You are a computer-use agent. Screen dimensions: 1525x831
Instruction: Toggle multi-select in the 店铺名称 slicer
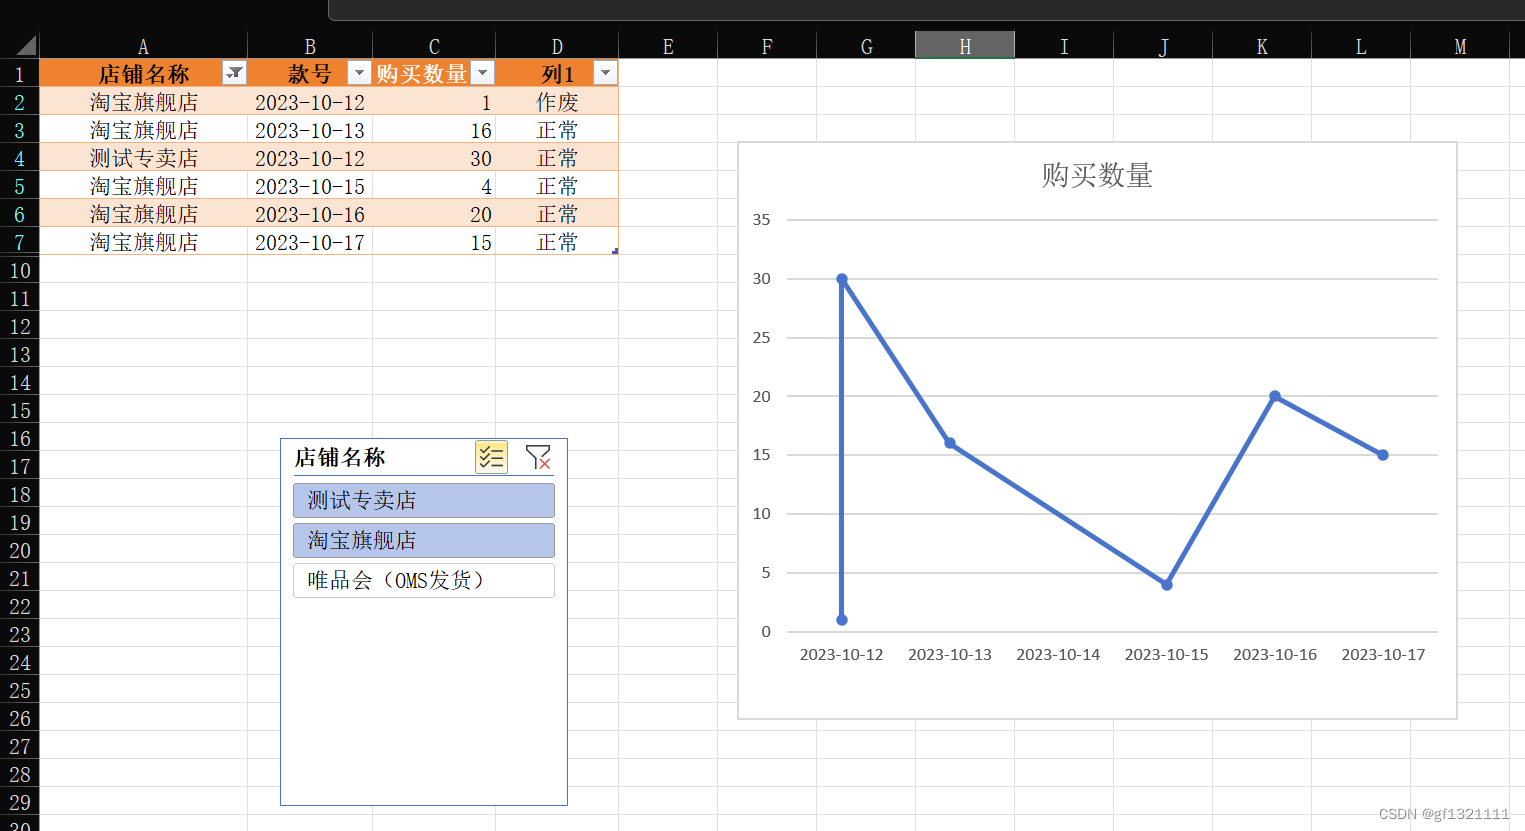491,457
